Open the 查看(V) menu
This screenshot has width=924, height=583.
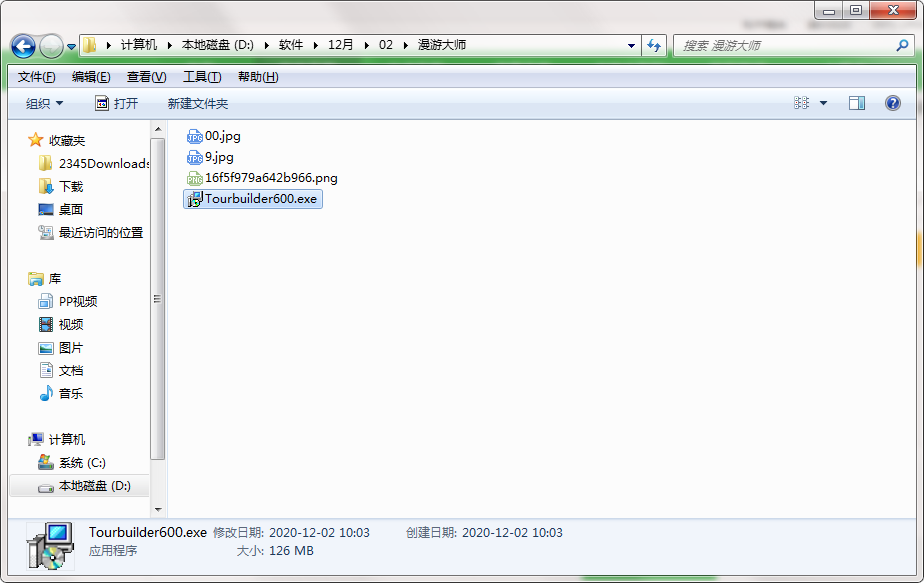[x=147, y=77]
